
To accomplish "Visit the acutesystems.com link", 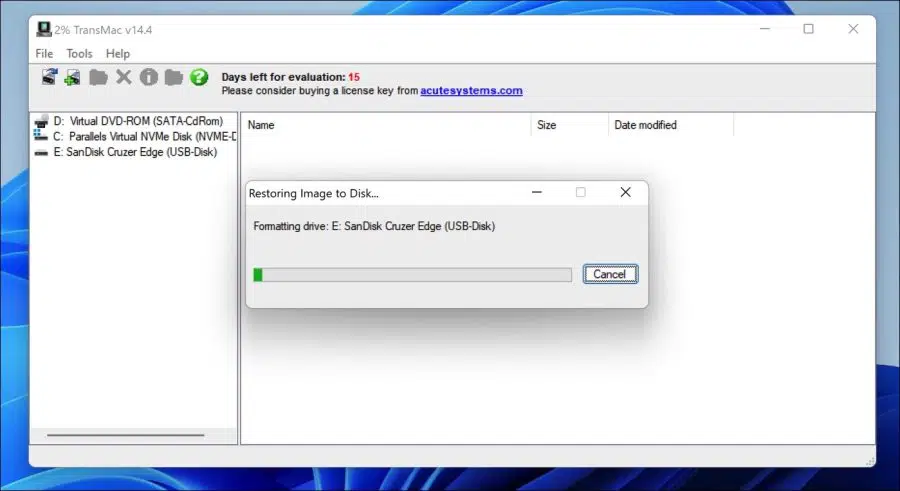I will coord(471,90).
